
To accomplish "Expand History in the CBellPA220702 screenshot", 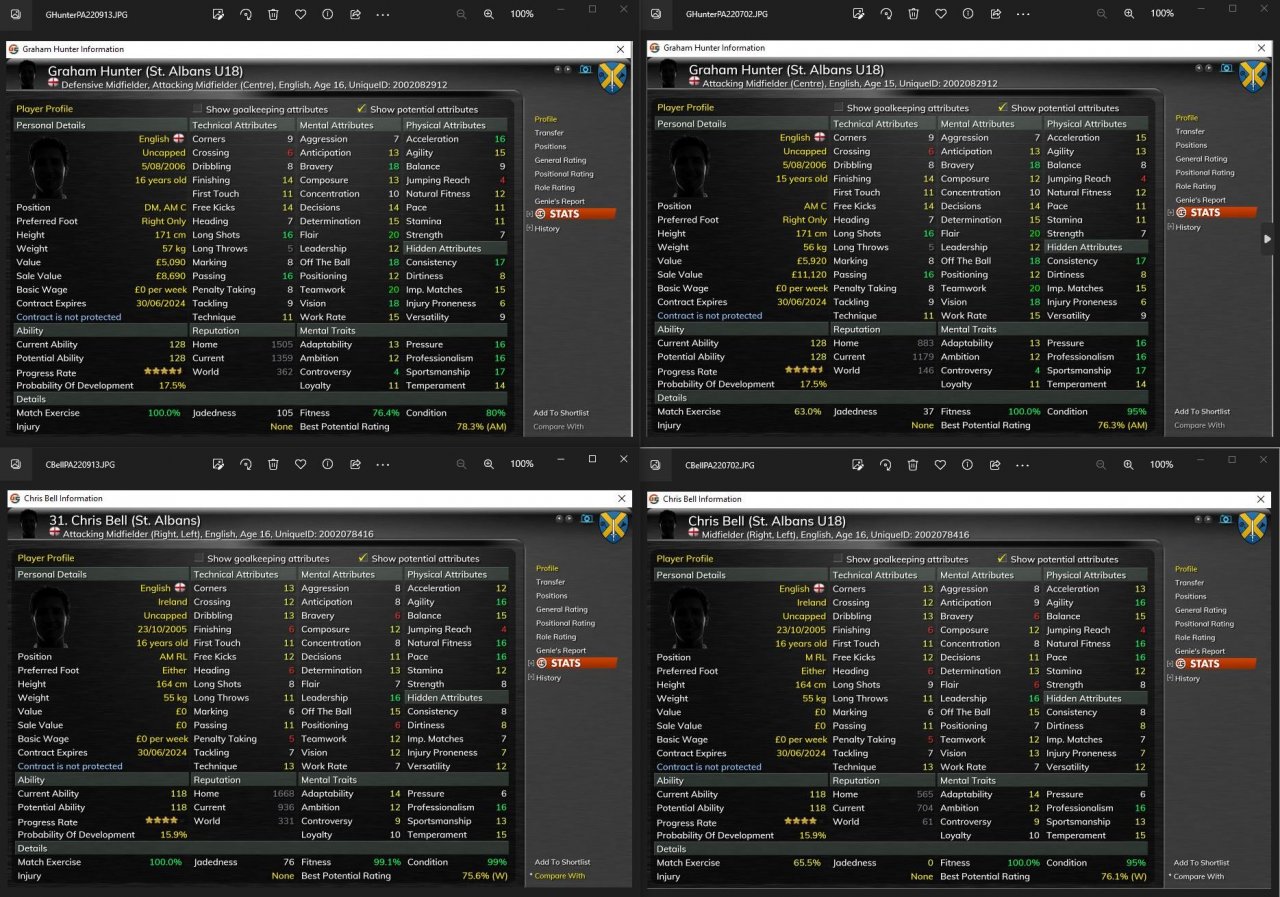I will click(1170, 679).
